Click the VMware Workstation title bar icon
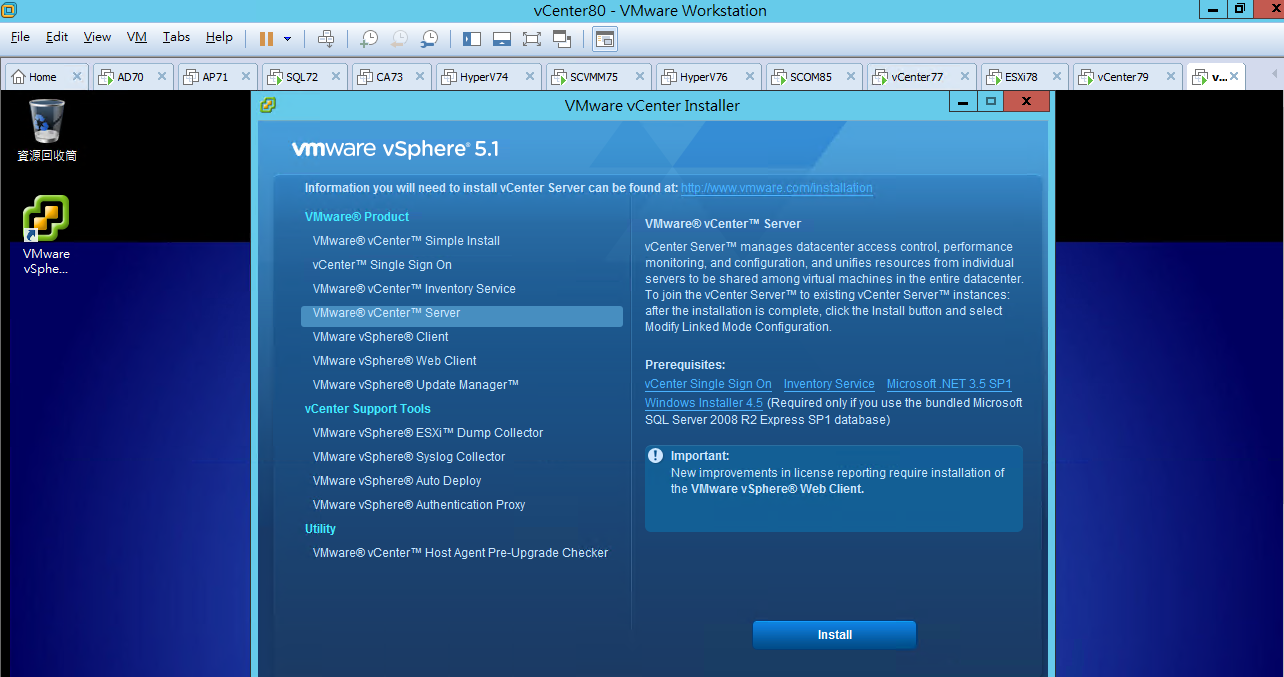 pyautogui.click(x=9, y=10)
